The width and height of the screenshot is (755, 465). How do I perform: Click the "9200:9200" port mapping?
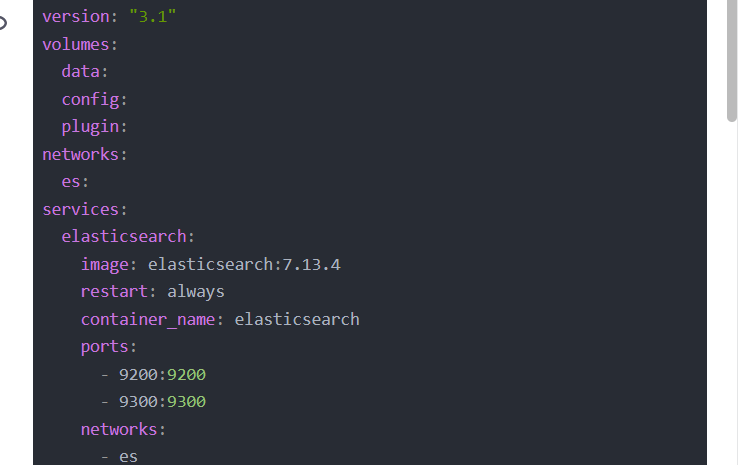[x=162, y=375]
